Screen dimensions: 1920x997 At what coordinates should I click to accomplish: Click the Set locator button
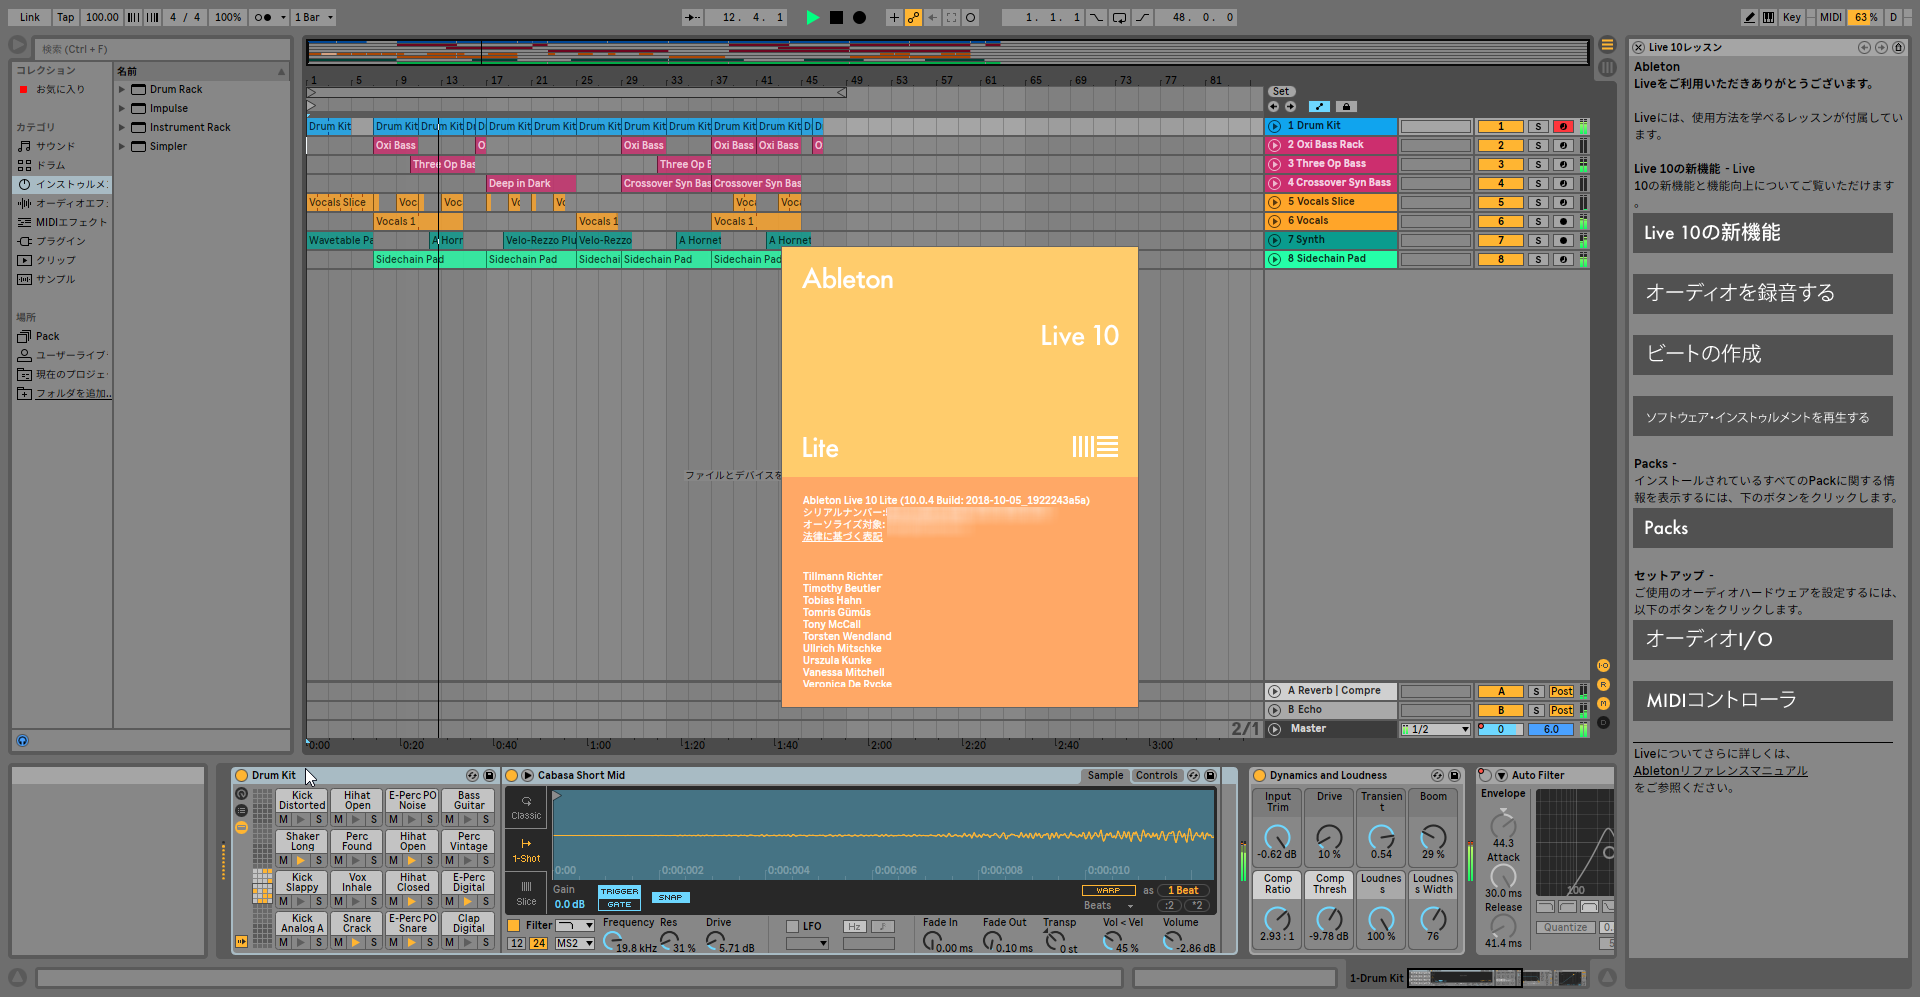[1281, 91]
